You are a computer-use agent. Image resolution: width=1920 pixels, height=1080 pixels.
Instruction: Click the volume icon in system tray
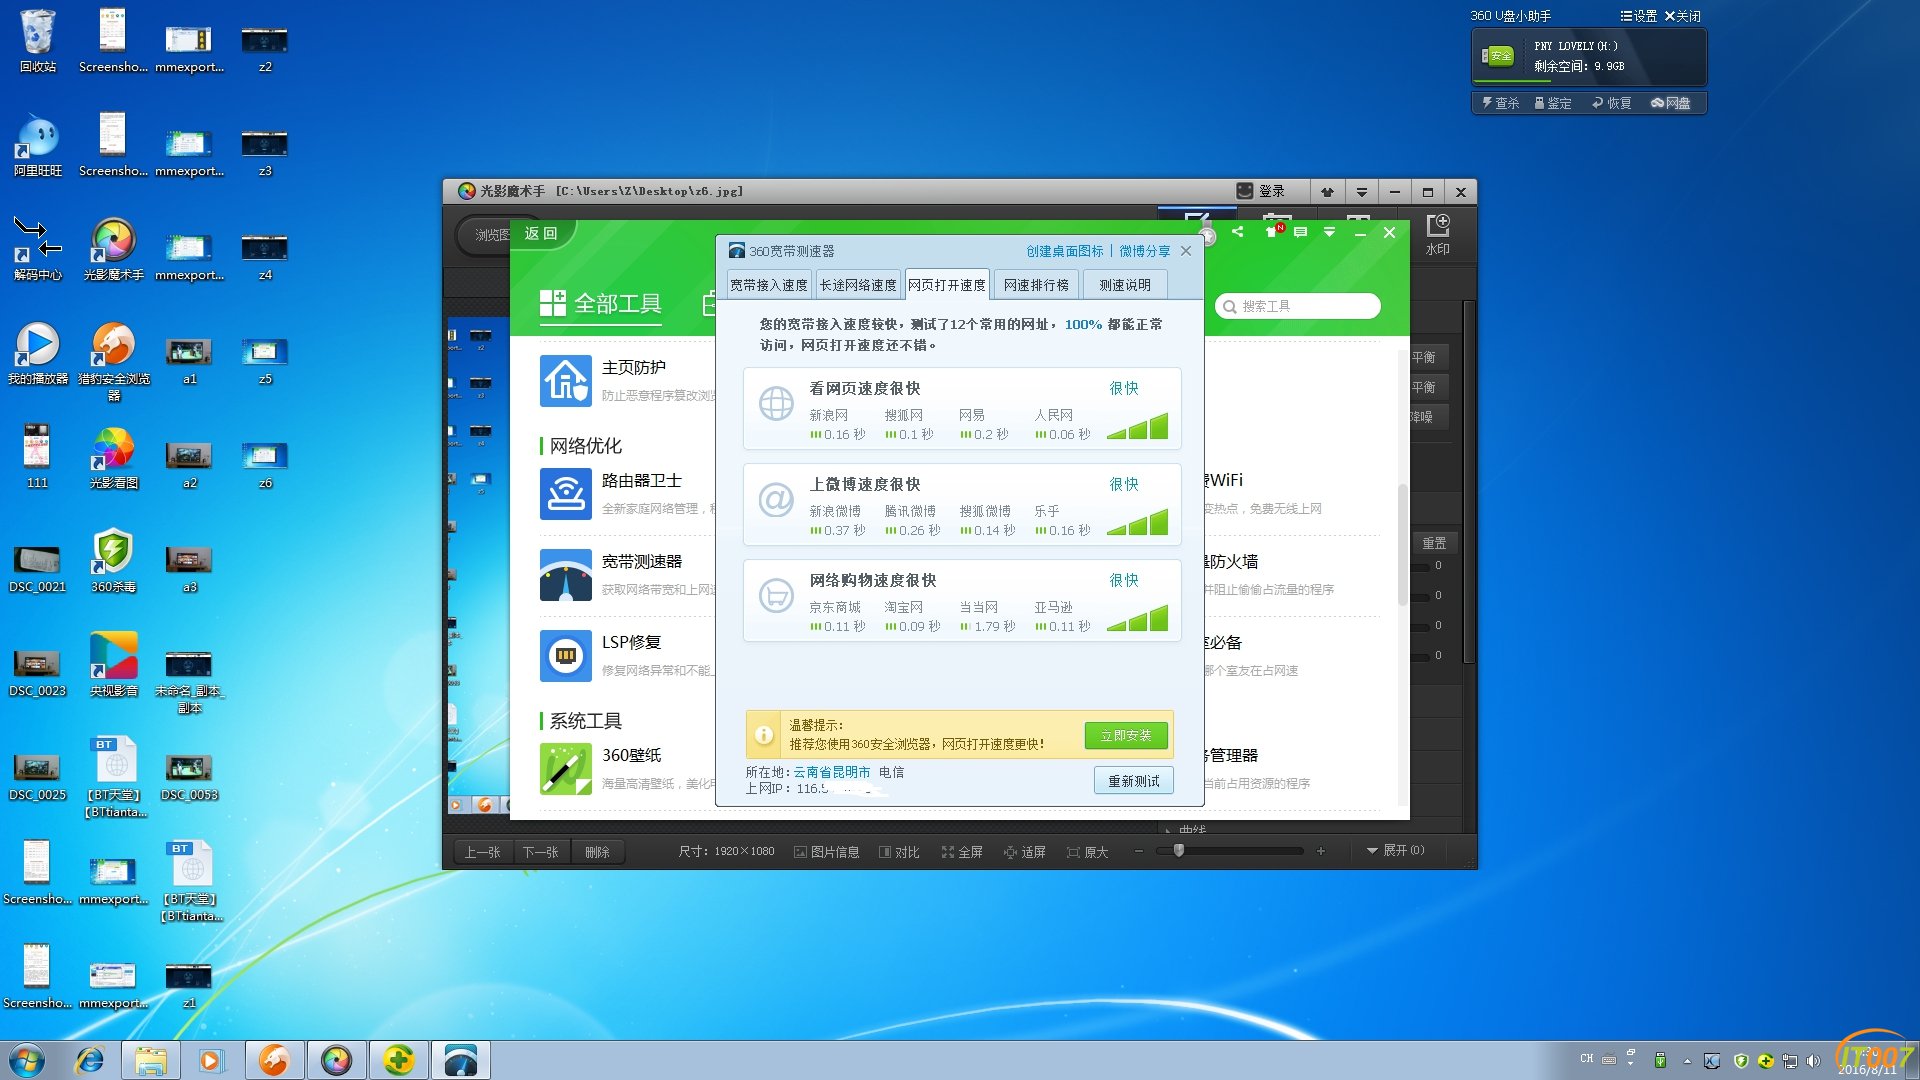pyautogui.click(x=1813, y=1060)
